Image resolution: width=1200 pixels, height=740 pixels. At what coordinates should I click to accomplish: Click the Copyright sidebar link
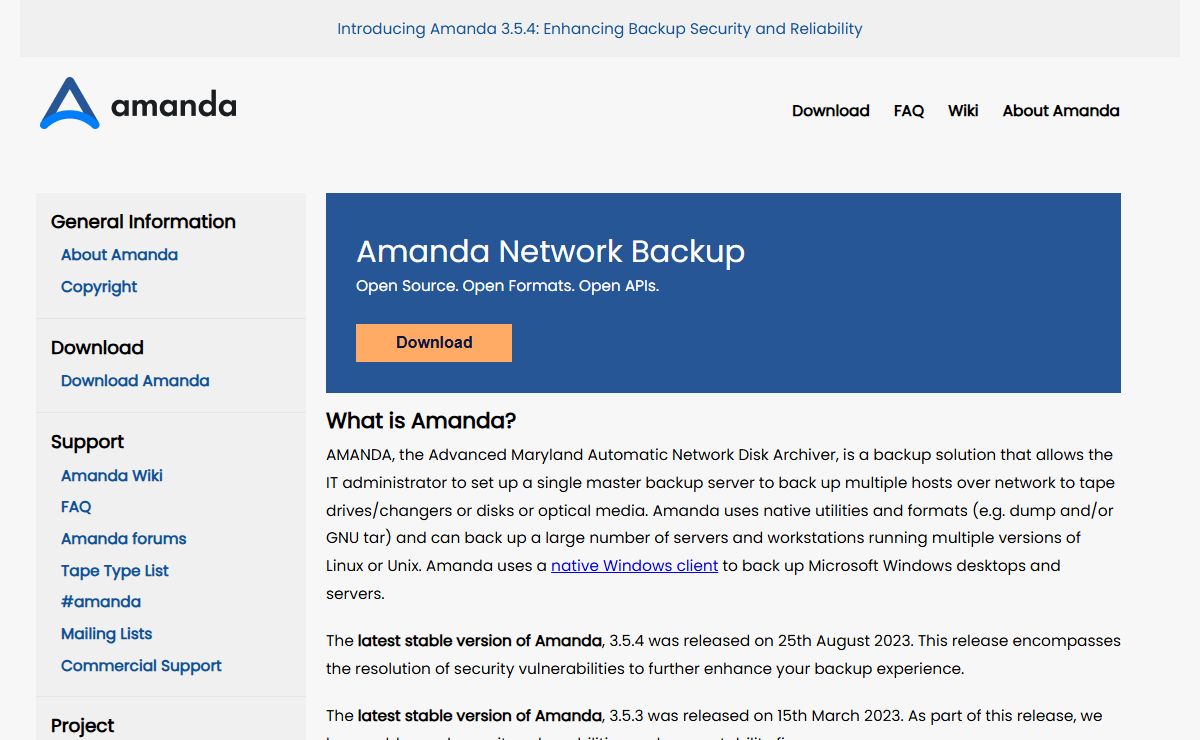pos(99,287)
